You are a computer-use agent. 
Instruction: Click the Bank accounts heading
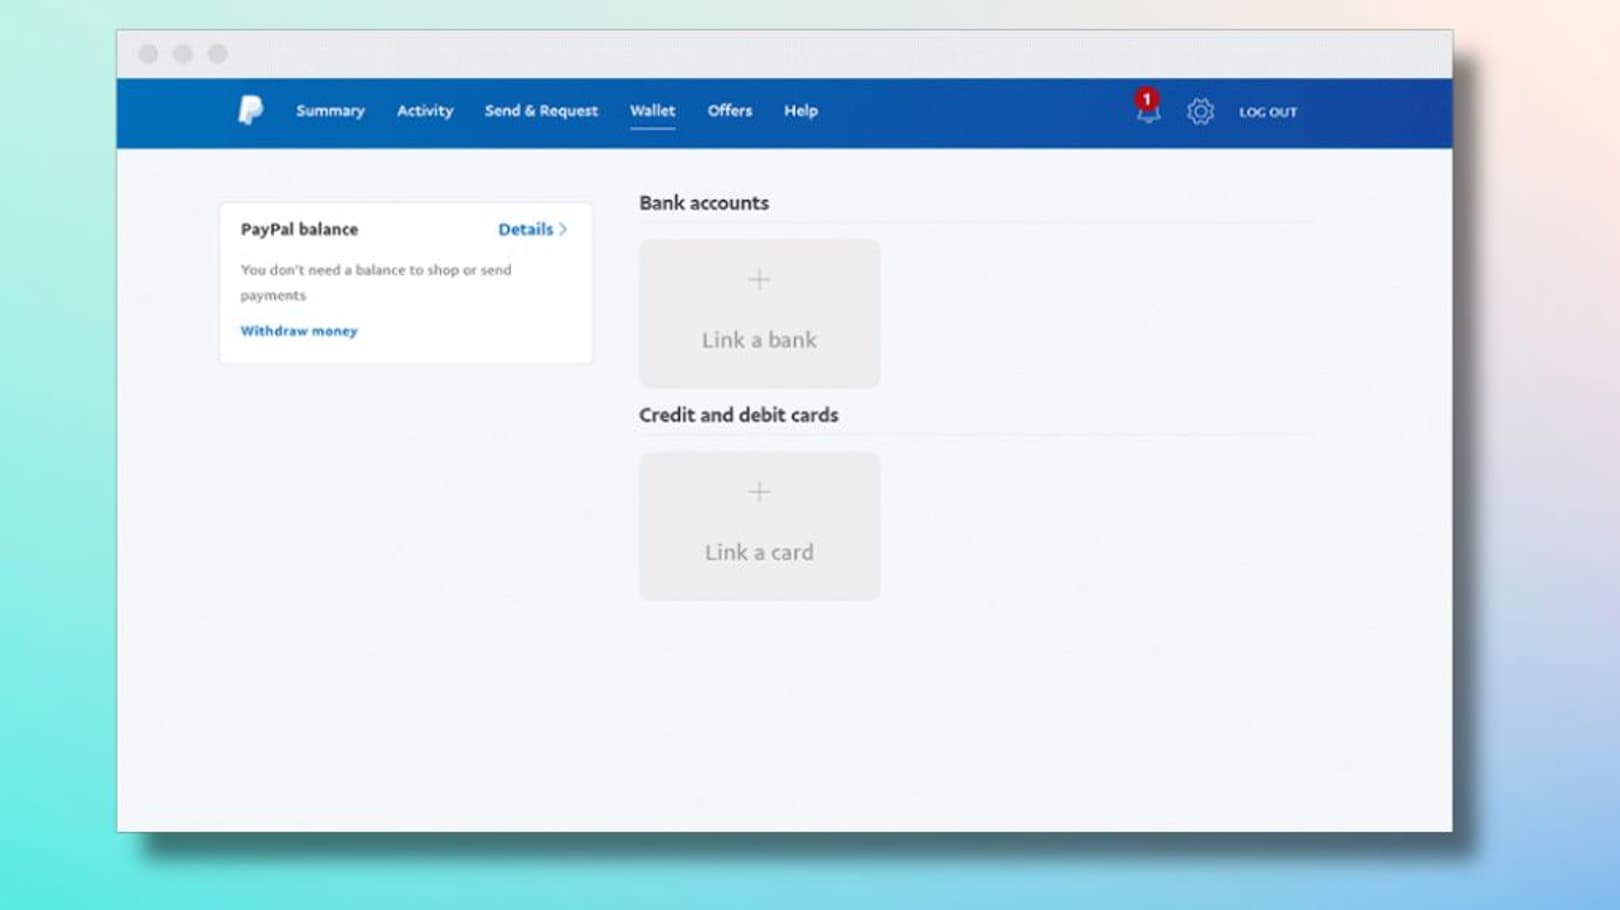pyautogui.click(x=704, y=203)
